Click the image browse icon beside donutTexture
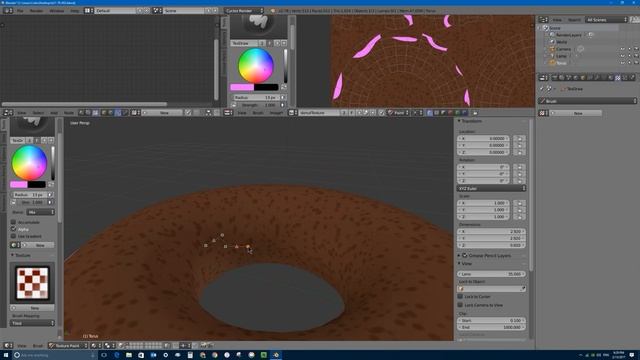 point(293,113)
